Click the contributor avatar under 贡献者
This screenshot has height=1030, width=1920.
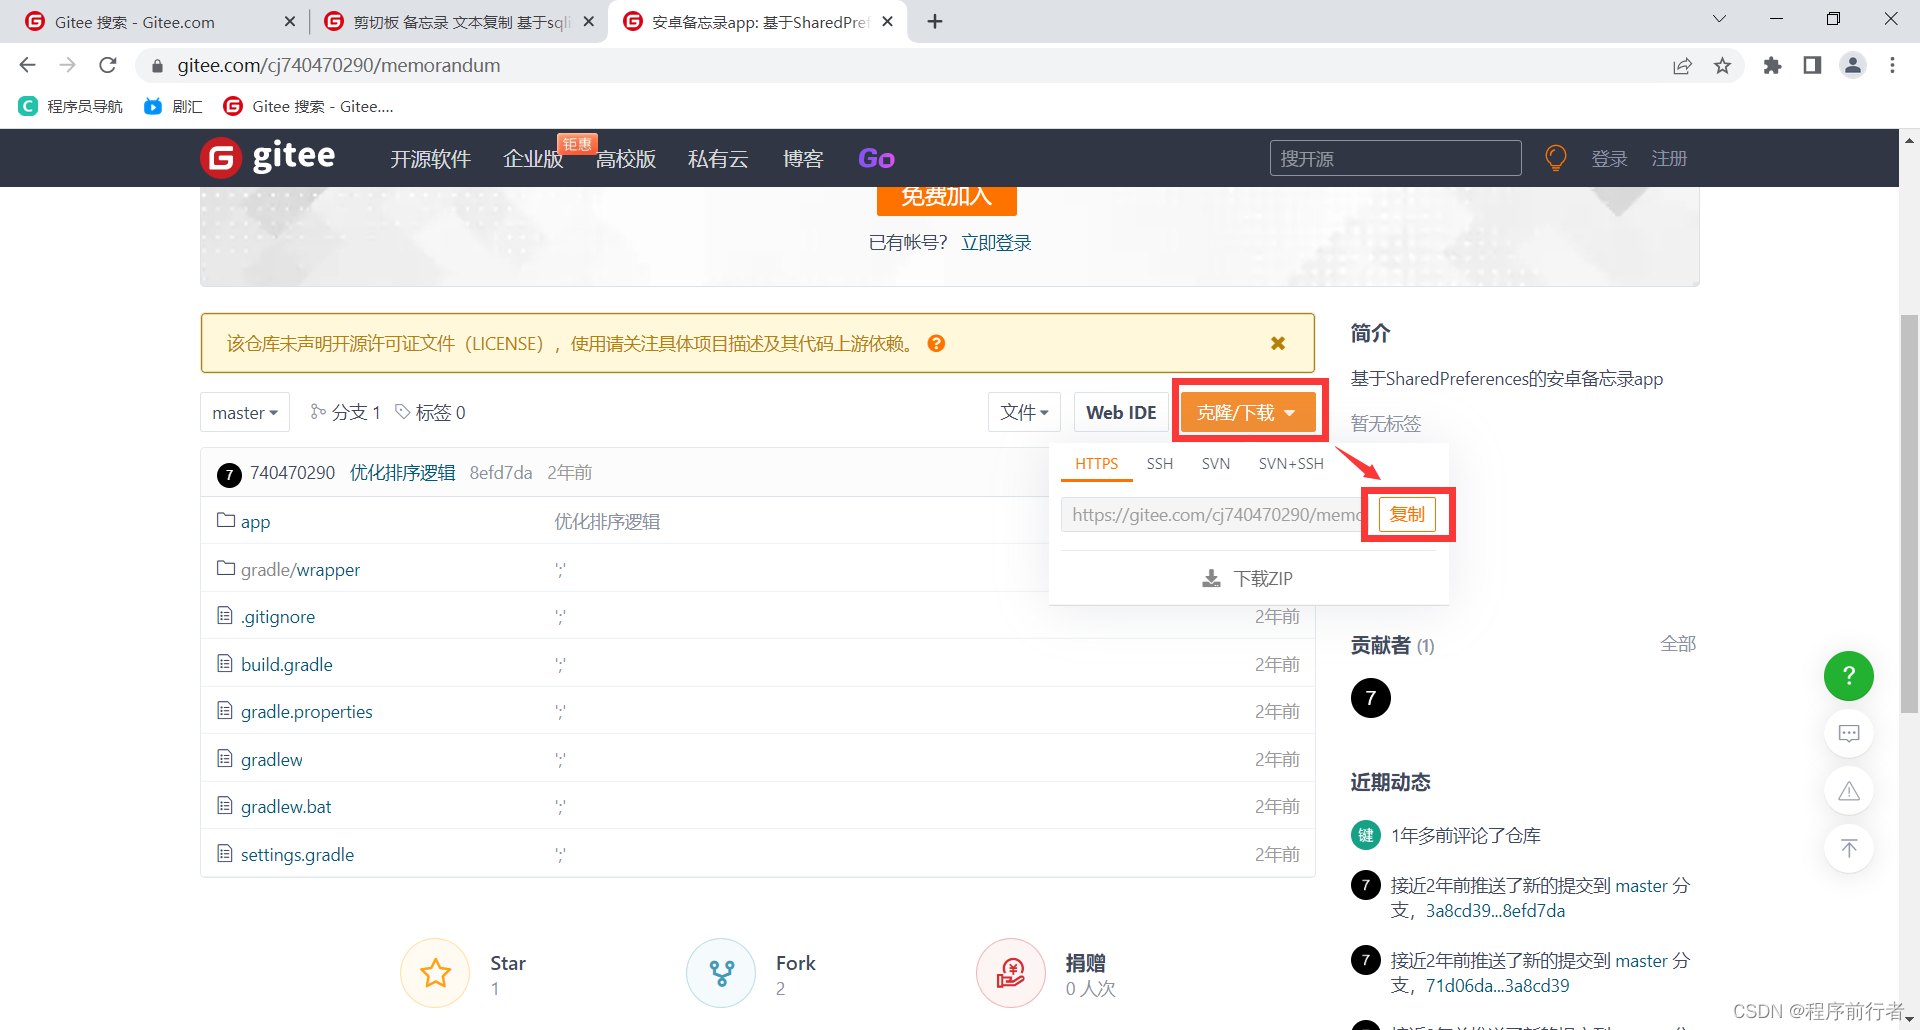(x=1371, y=698)
